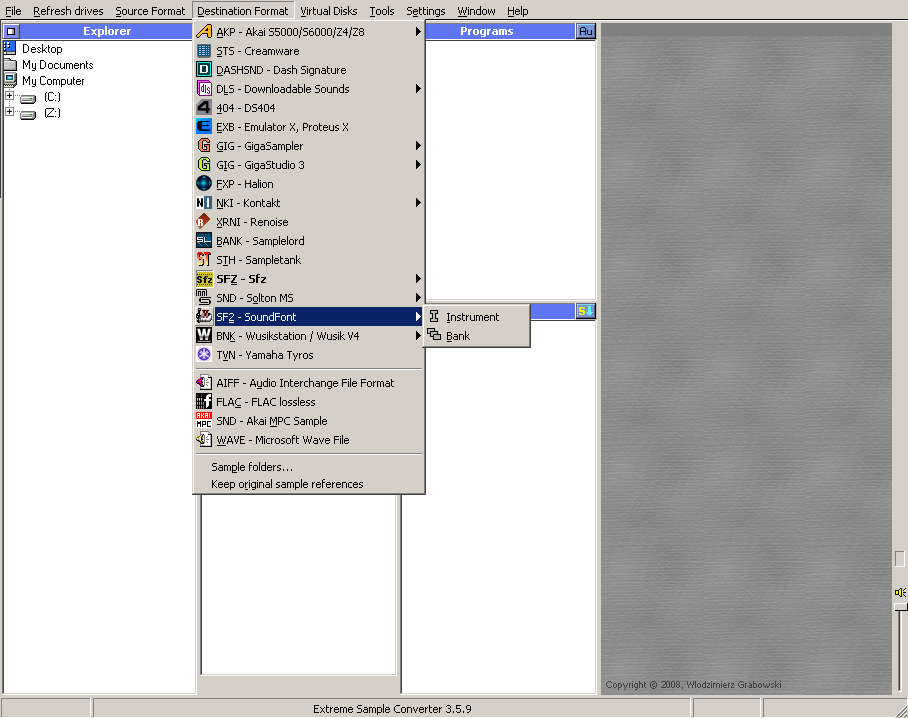Select My Computer in Explorer tree
Viewport: 908px width, 718px height.
(53, 81)
